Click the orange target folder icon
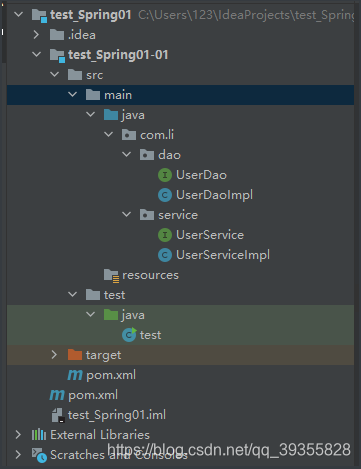361x469 pixels. 75,355
